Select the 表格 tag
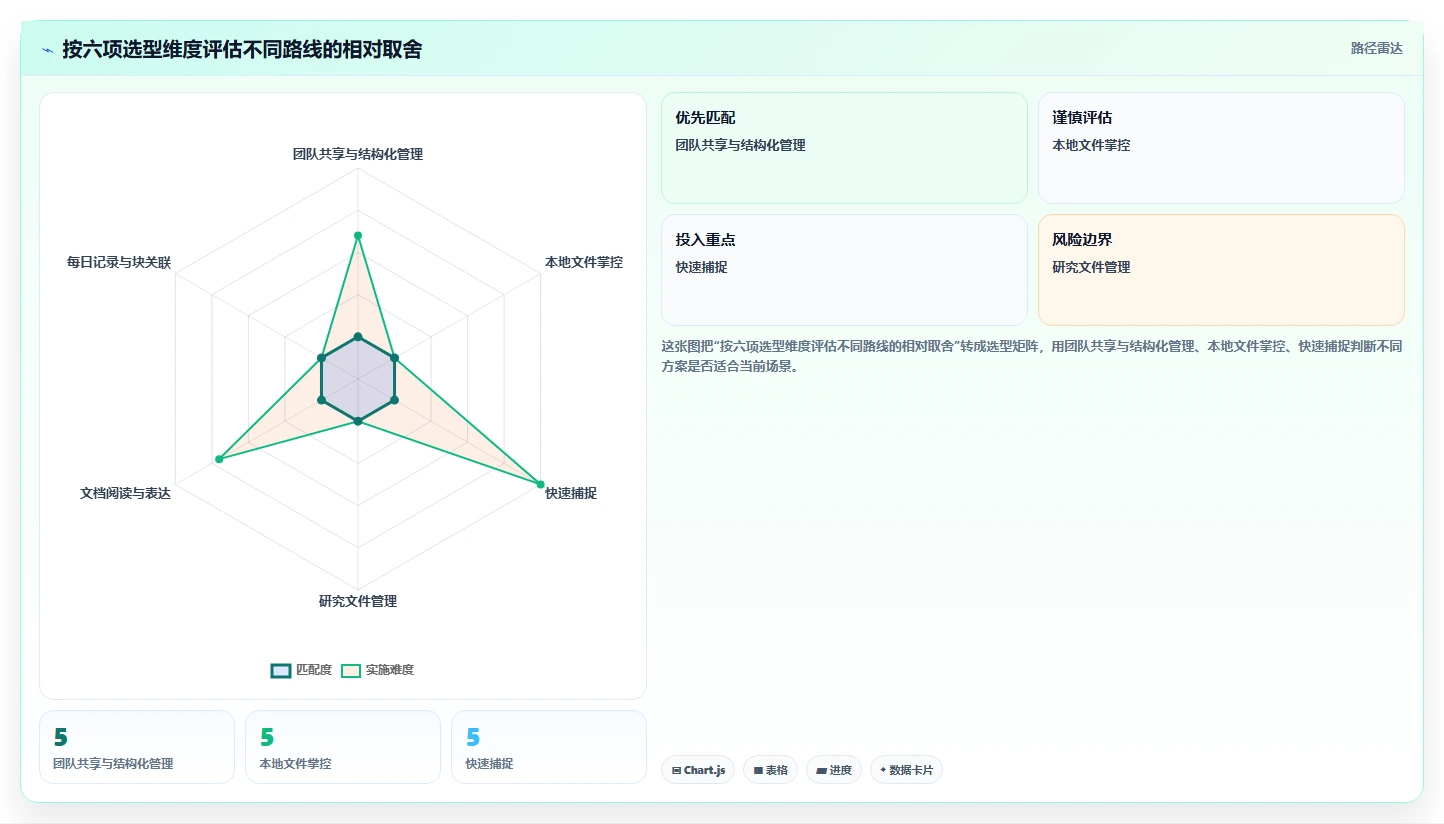 [x=770, y=770]
